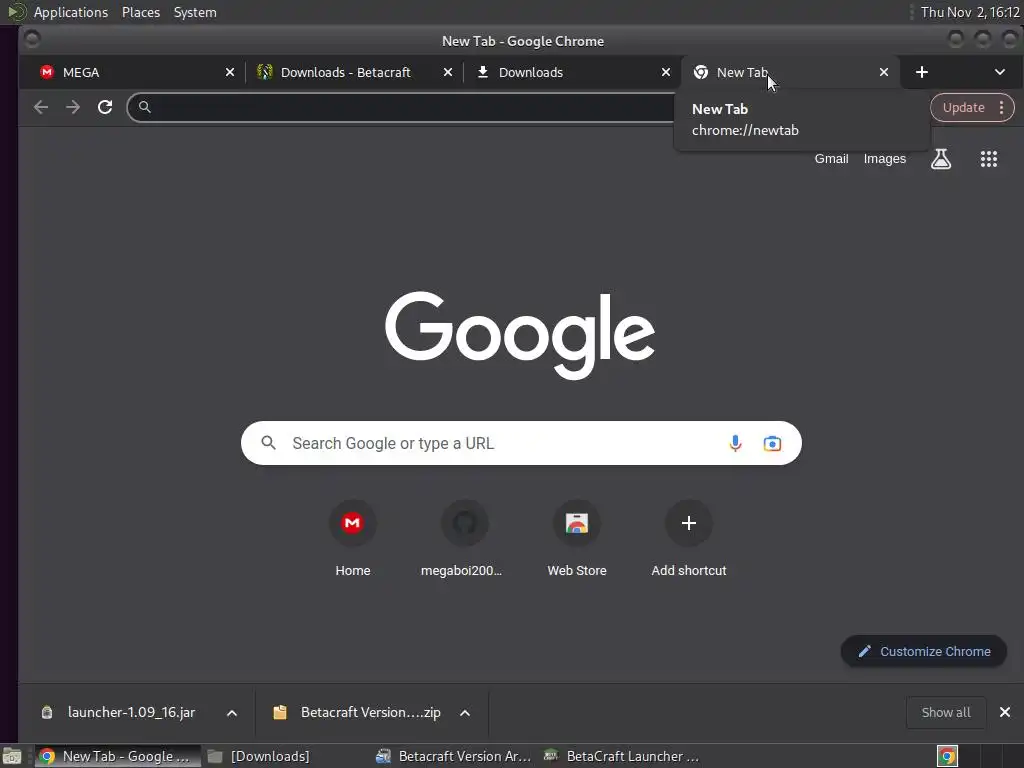1024x768 pixels.
Task: Search by image with Google Lens icon
Action: [772, 443]
